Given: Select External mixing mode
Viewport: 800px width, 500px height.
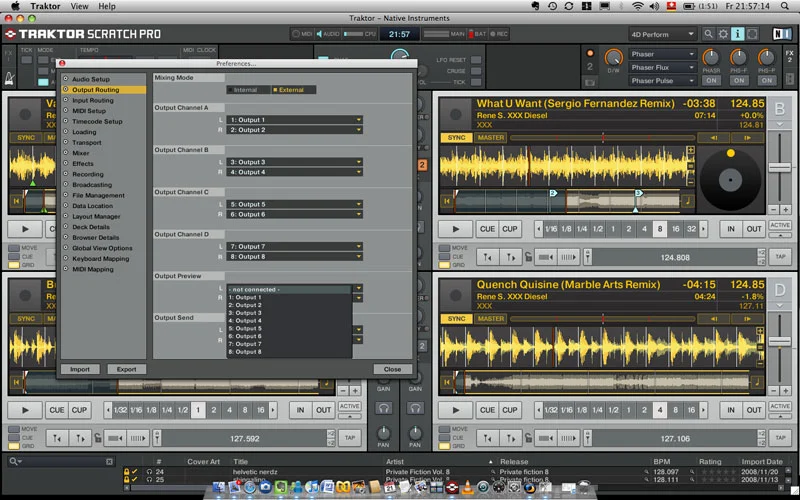Looking at the screenshot, I should (293, 90).
